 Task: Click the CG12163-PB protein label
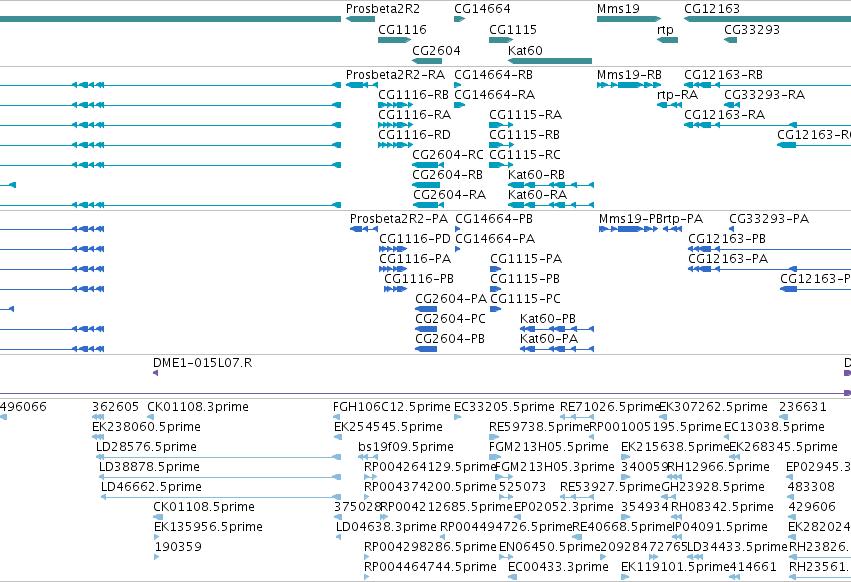coord(727,239)
